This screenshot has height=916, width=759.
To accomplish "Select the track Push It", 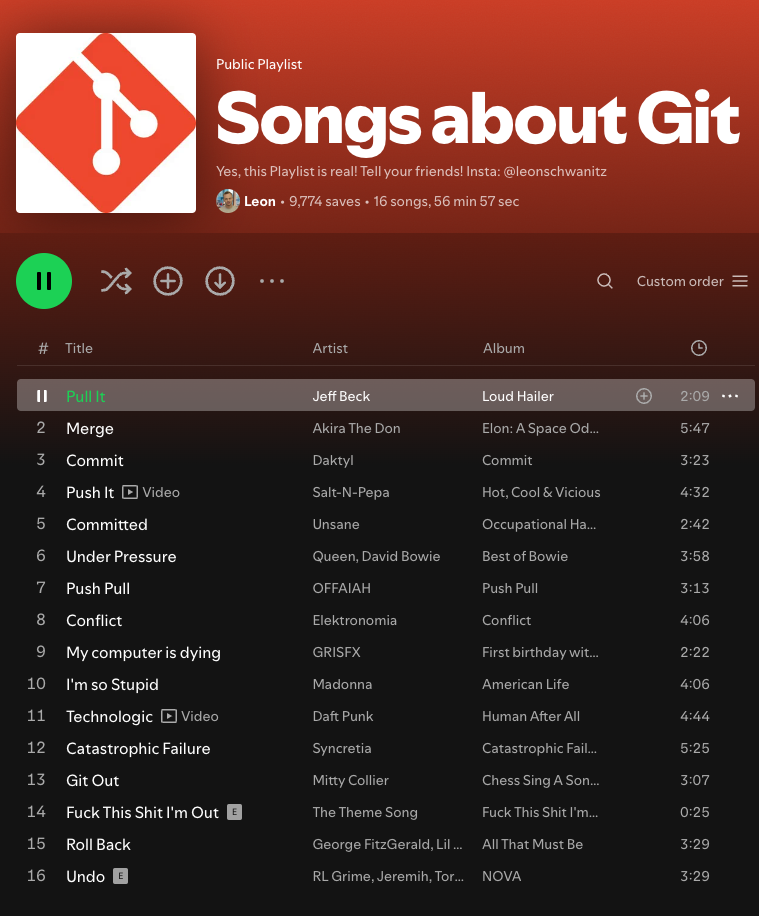I will tap(90, 492).
